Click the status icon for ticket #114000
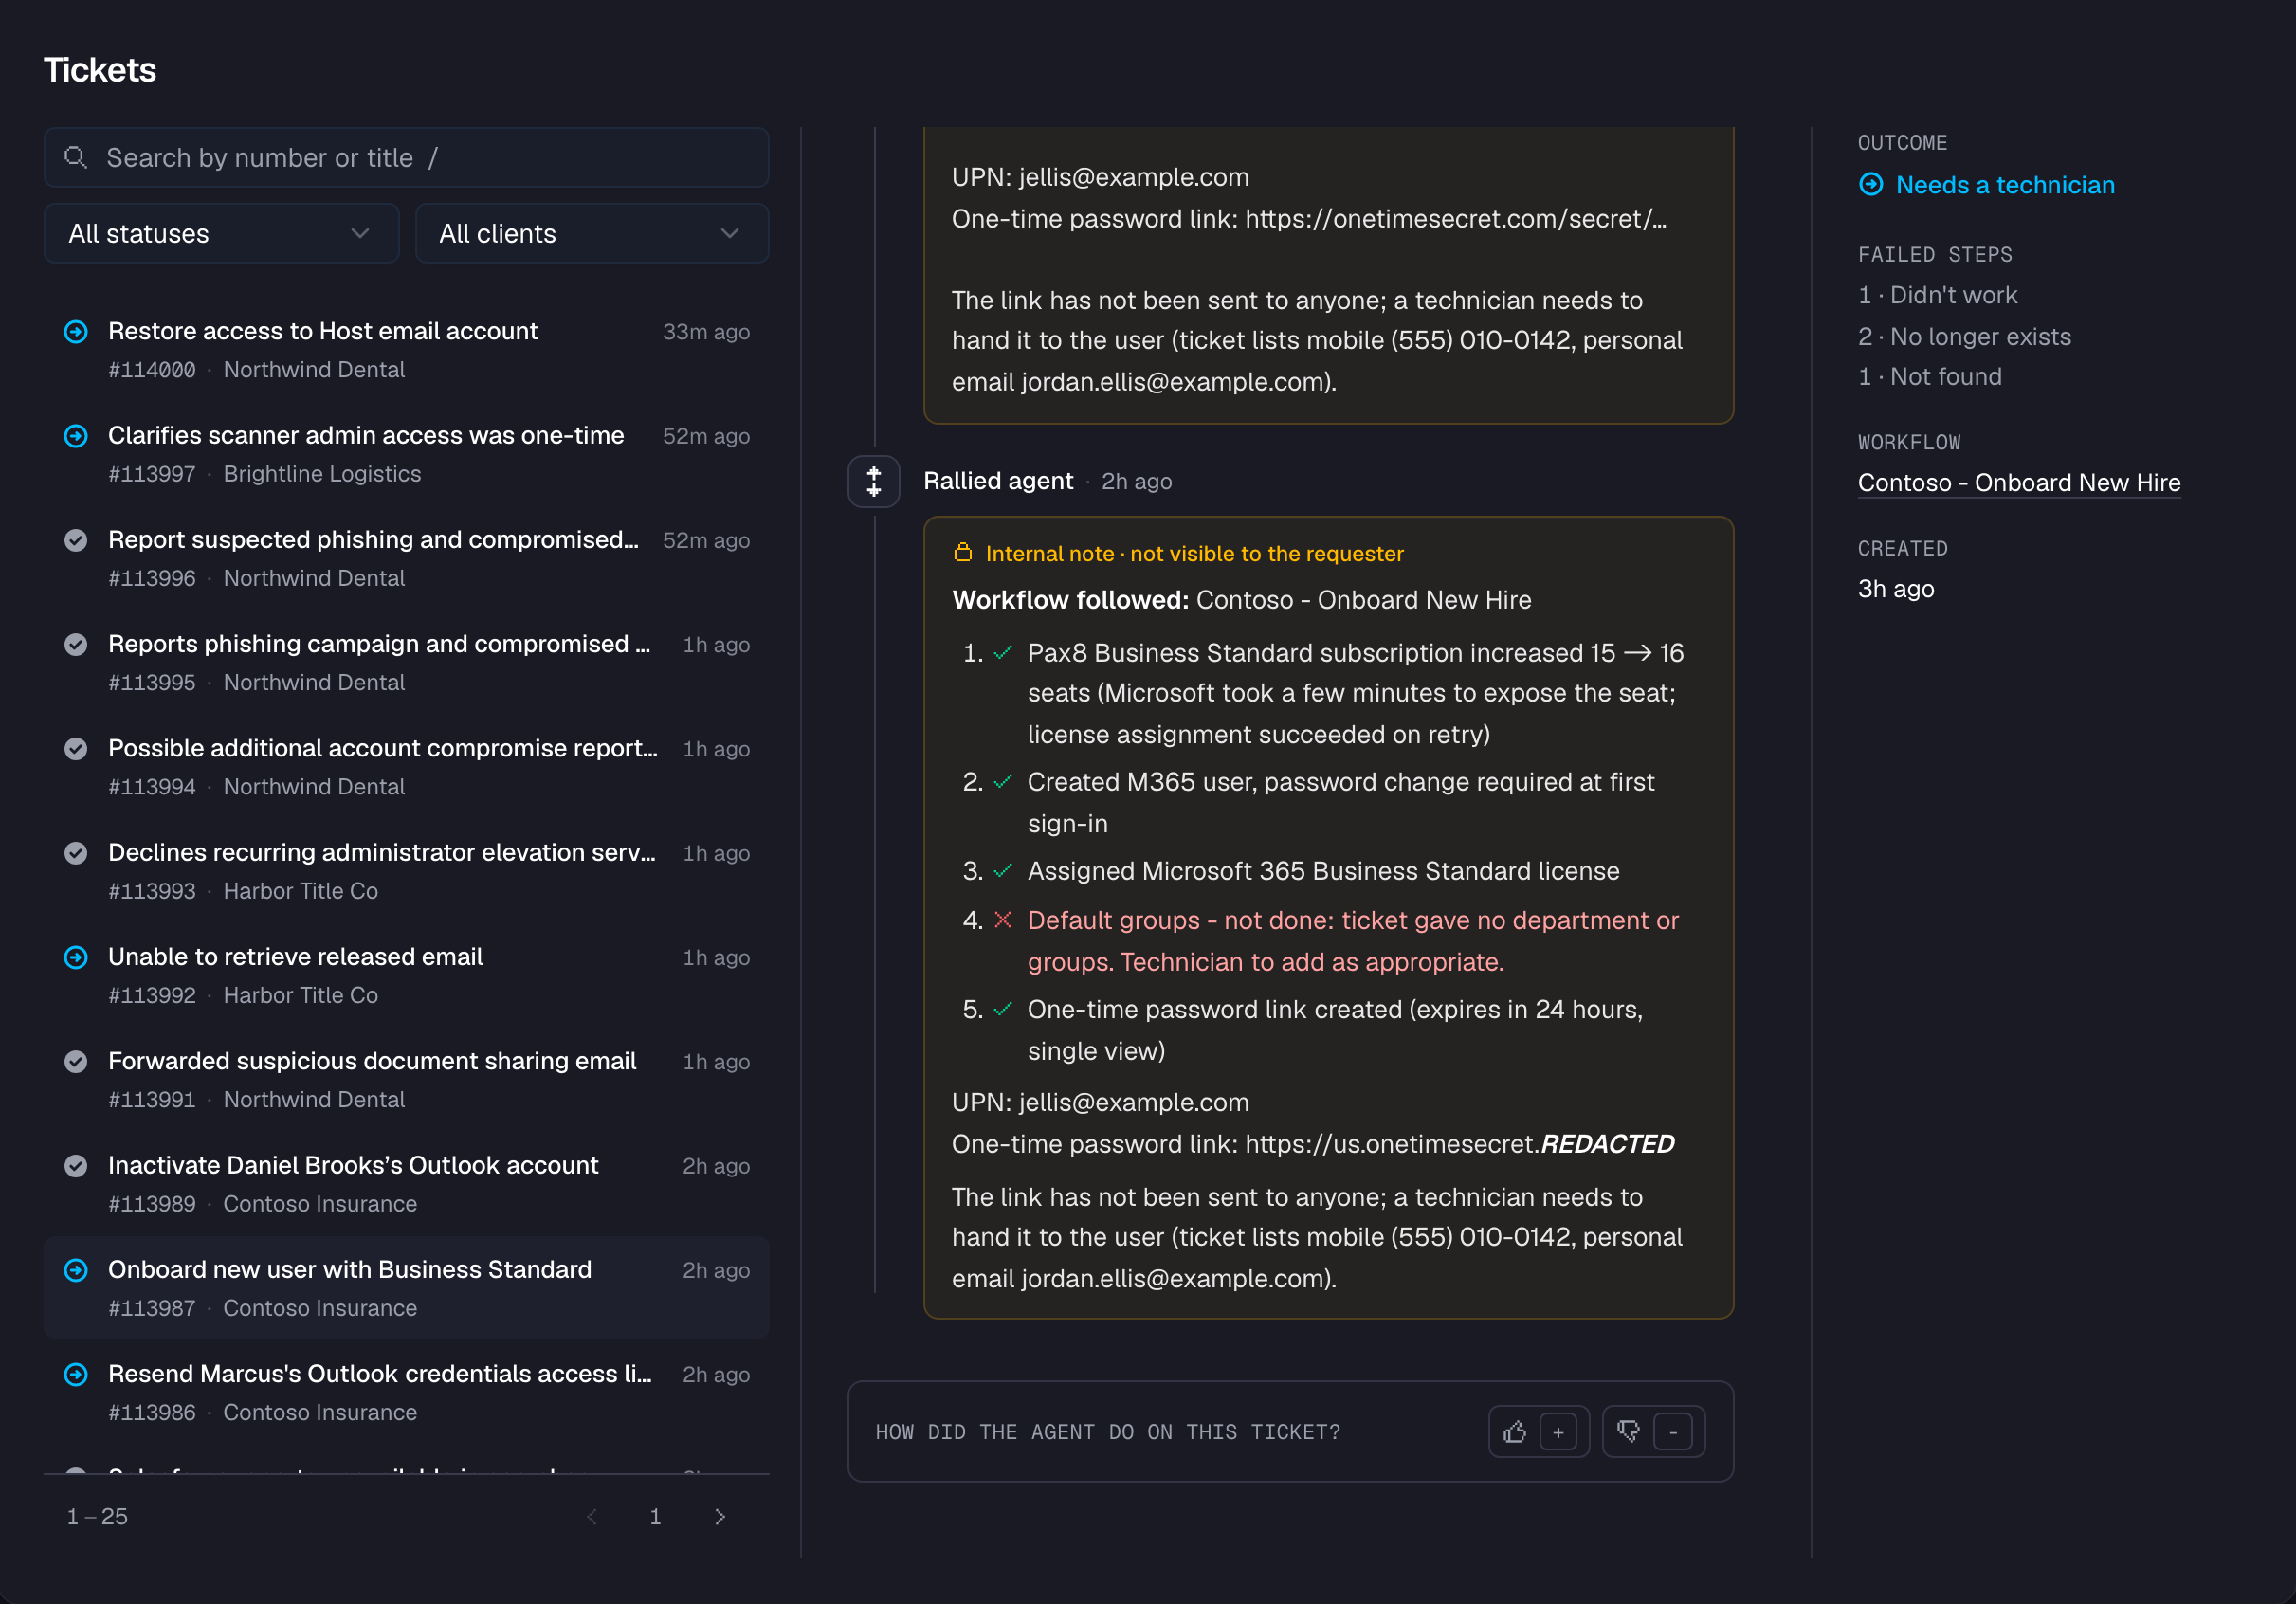 tap(76, 332)
